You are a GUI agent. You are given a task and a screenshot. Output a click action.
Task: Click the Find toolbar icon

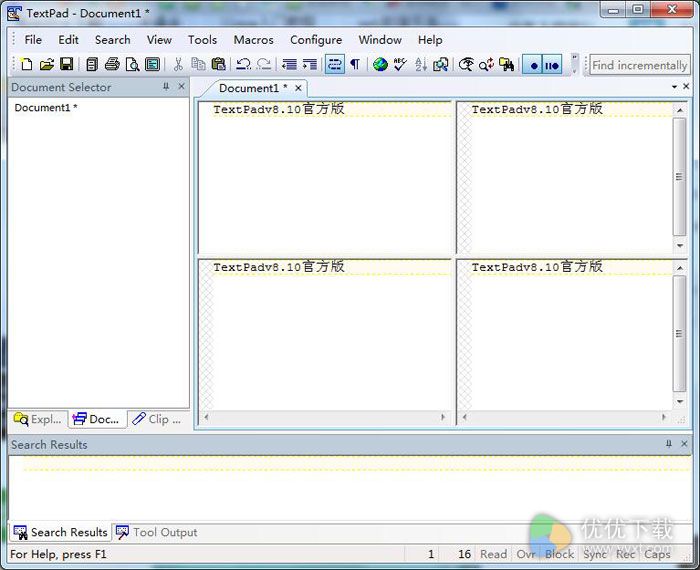[x=467, y=65]
